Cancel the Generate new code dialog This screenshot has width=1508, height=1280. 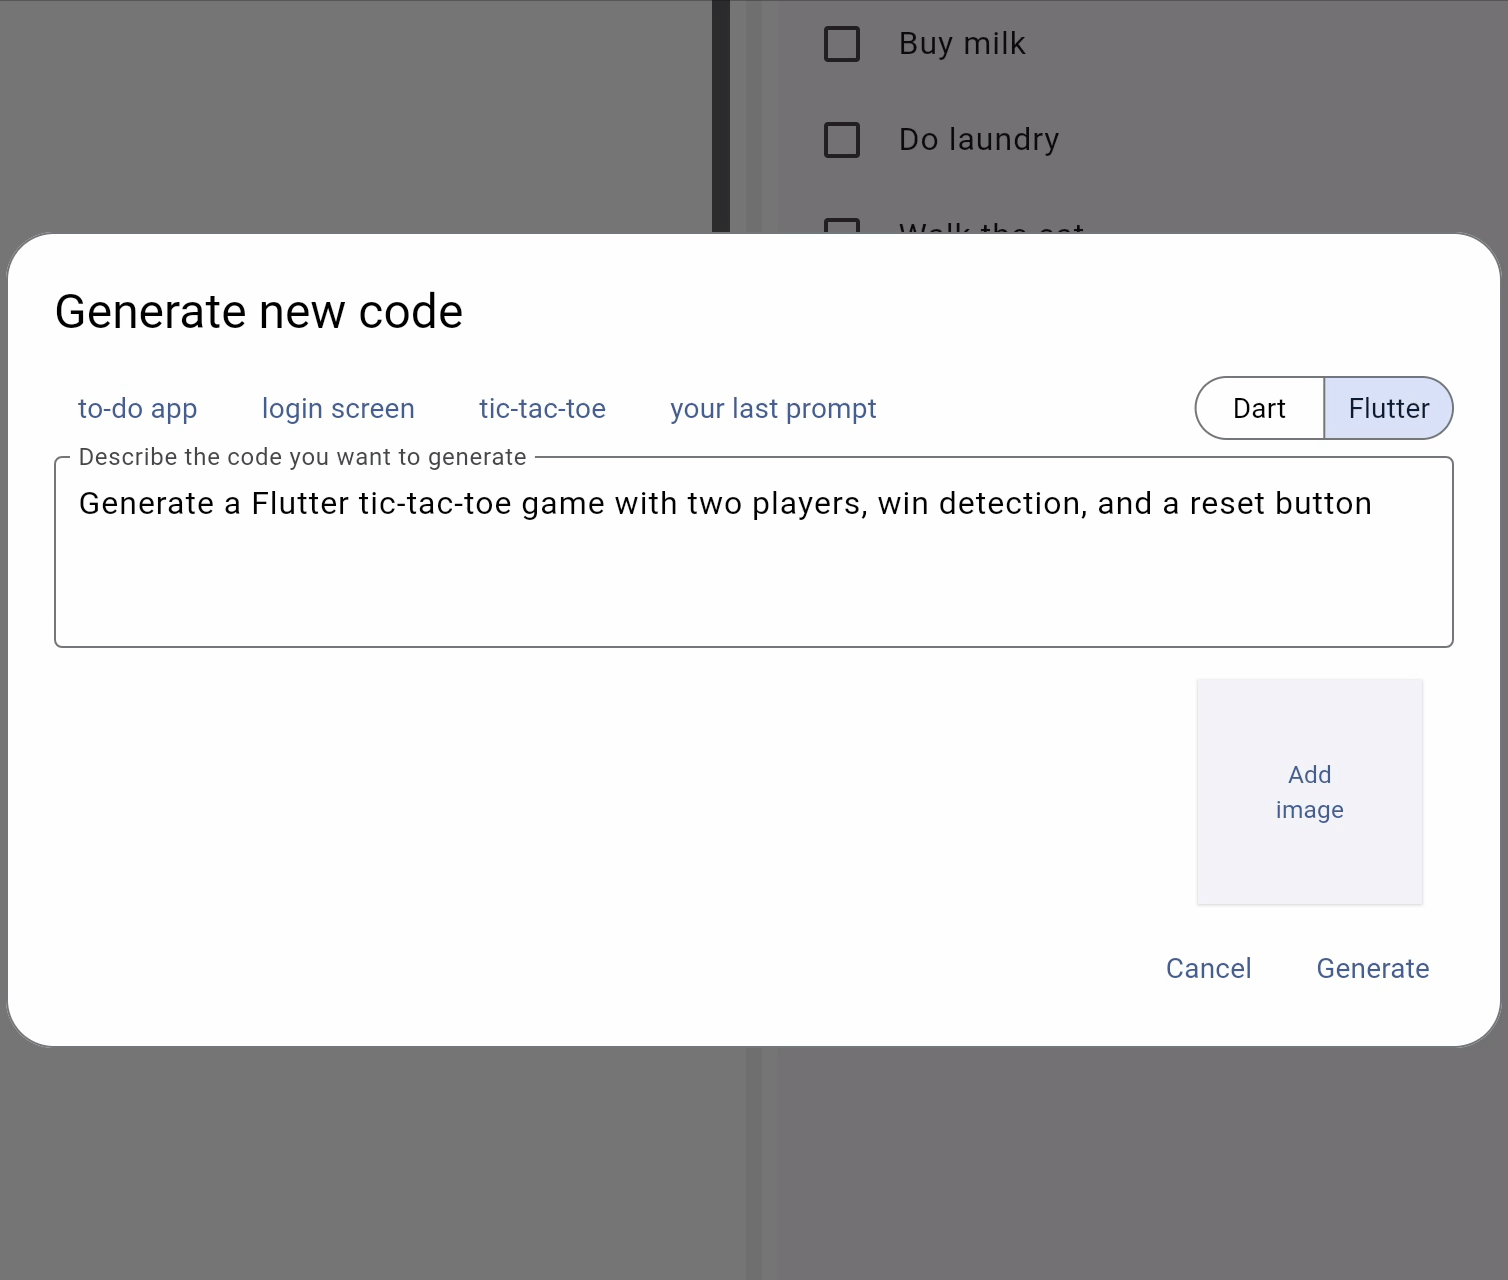(1208, 968)
